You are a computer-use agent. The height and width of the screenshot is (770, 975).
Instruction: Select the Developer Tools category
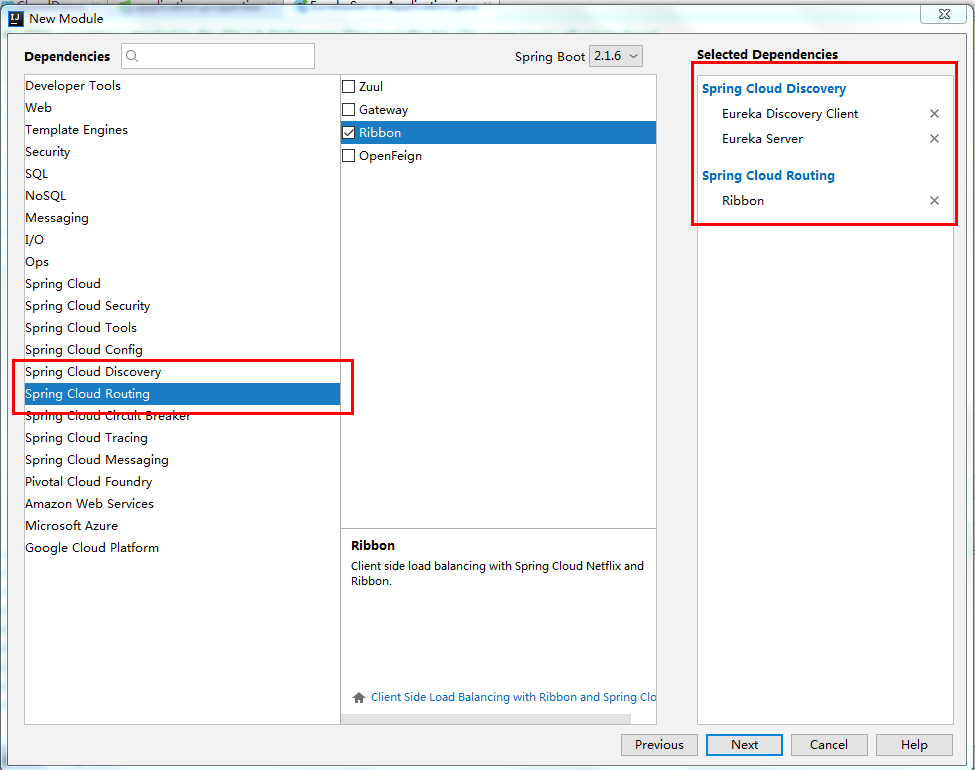point(182,86)
